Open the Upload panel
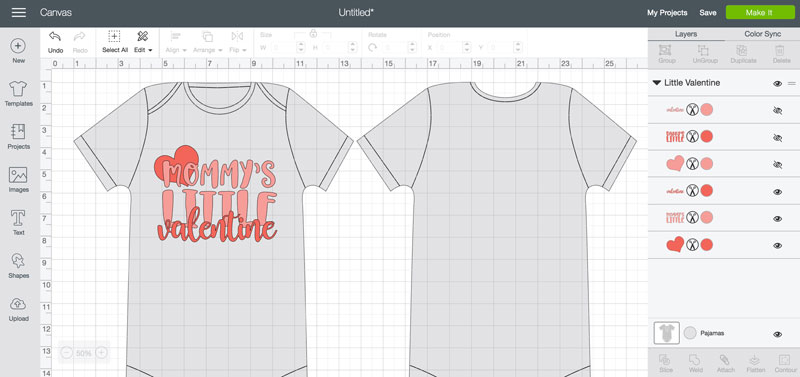This screenshot has width=800, height=377. pyautogui.click(x=18, y=309)
